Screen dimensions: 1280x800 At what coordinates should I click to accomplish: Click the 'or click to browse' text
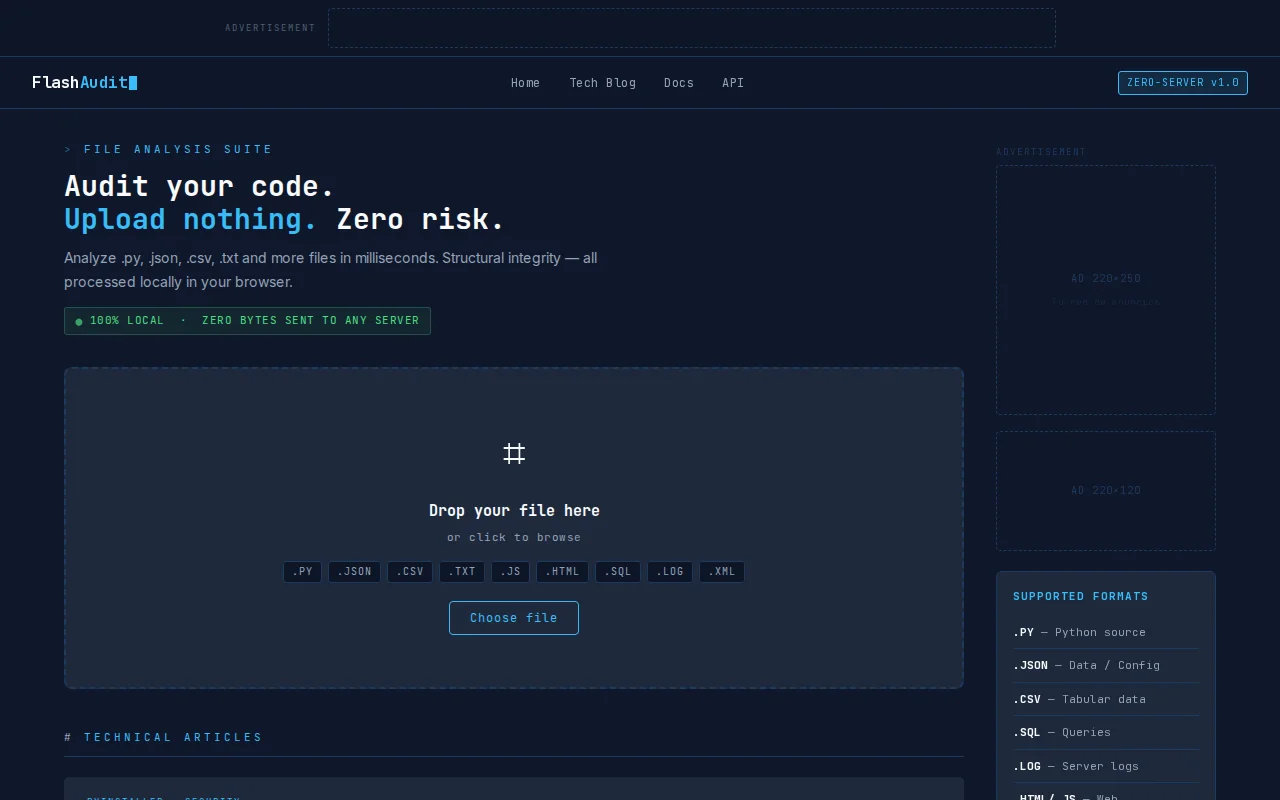pyautogui.click(x=514, y=537)
